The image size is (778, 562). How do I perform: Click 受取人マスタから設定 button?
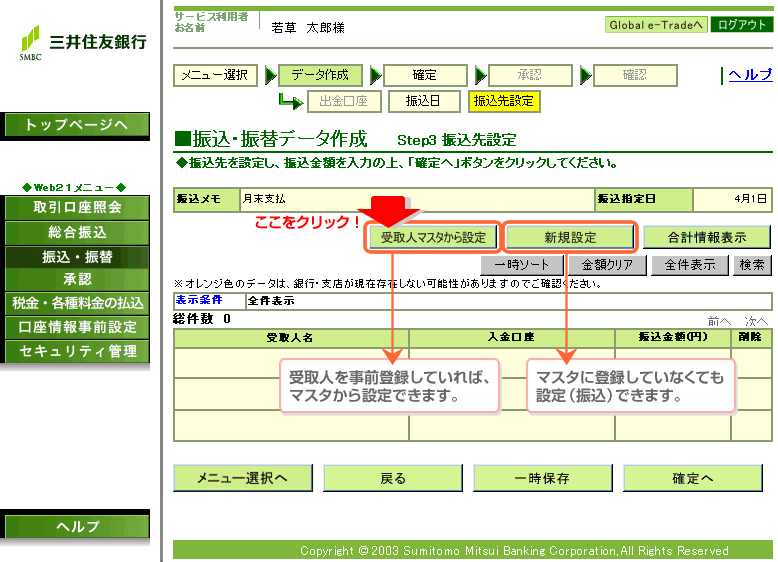[433, 237]
